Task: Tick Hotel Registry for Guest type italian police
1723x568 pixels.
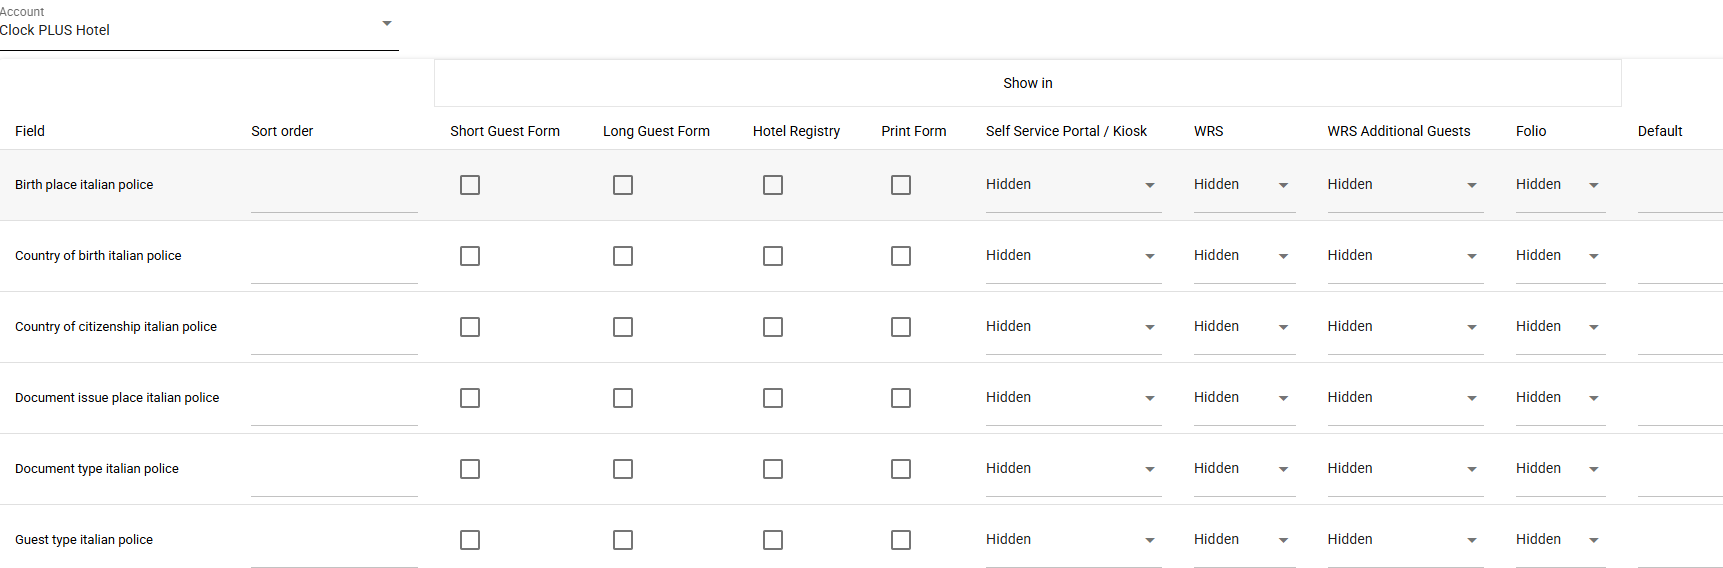Action: pos(773,540)
